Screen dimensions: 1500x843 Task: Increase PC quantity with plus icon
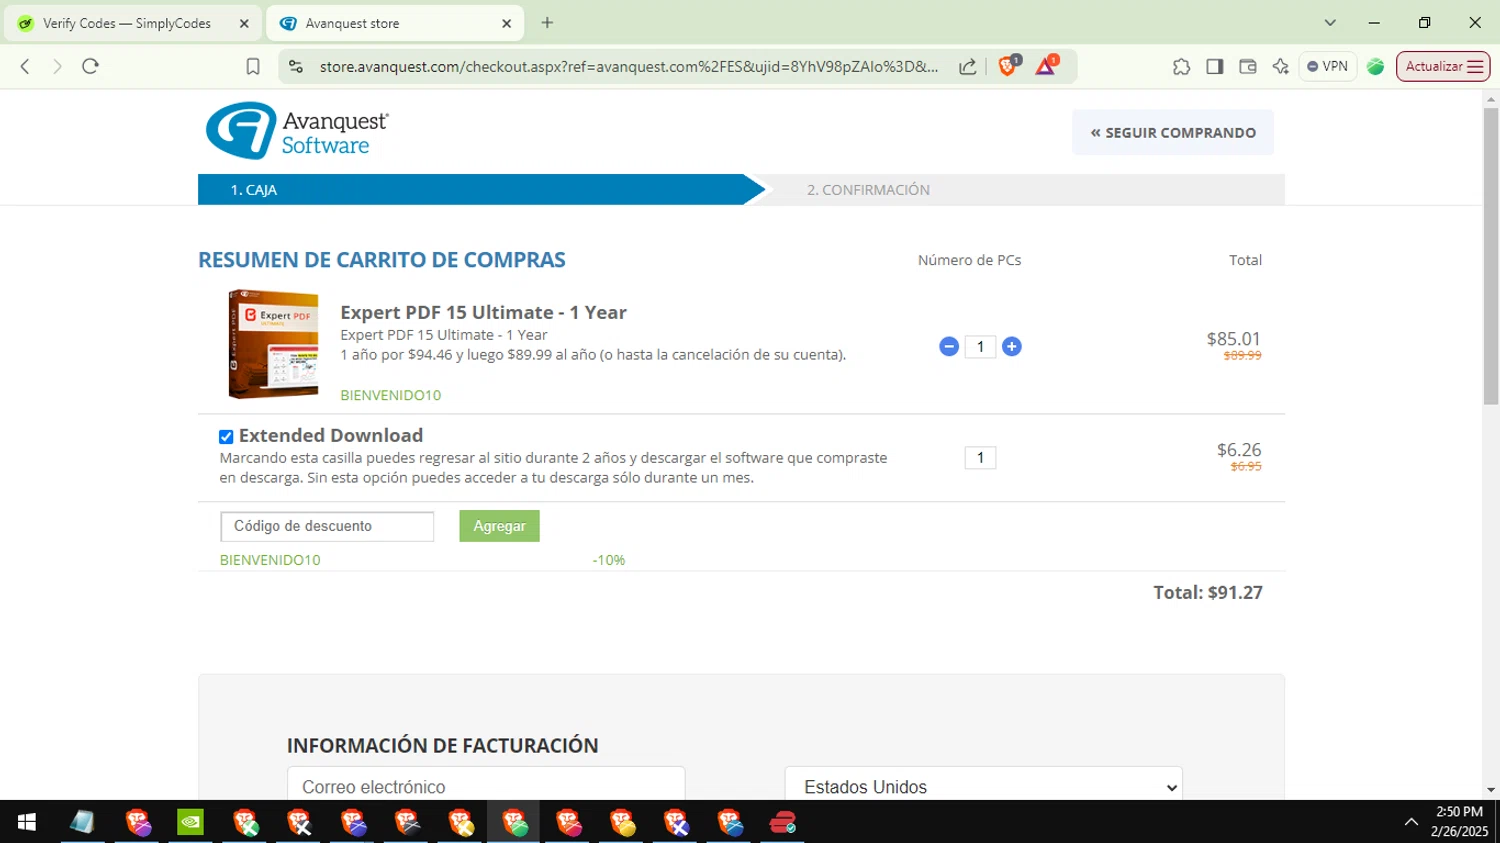[1012, 346]
